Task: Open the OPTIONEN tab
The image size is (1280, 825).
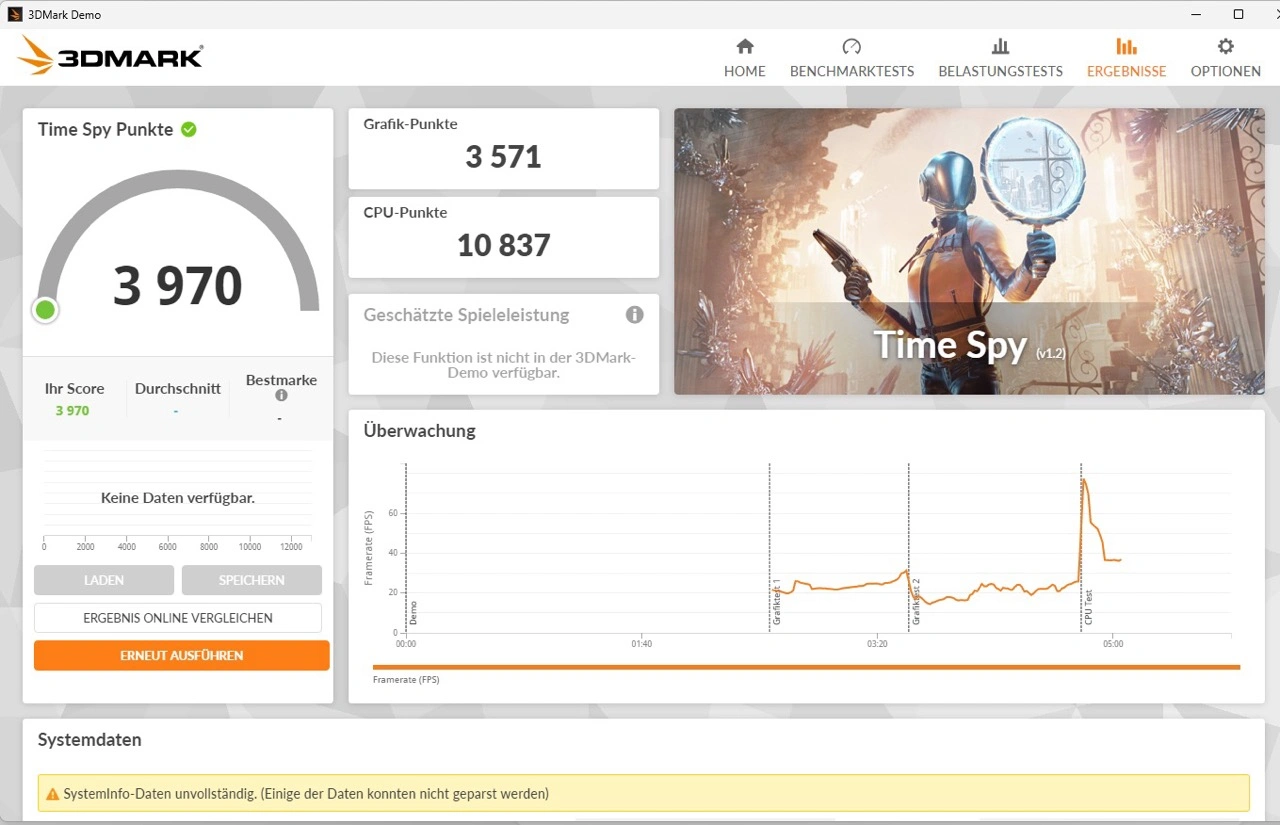Action: coord(1225,58)
